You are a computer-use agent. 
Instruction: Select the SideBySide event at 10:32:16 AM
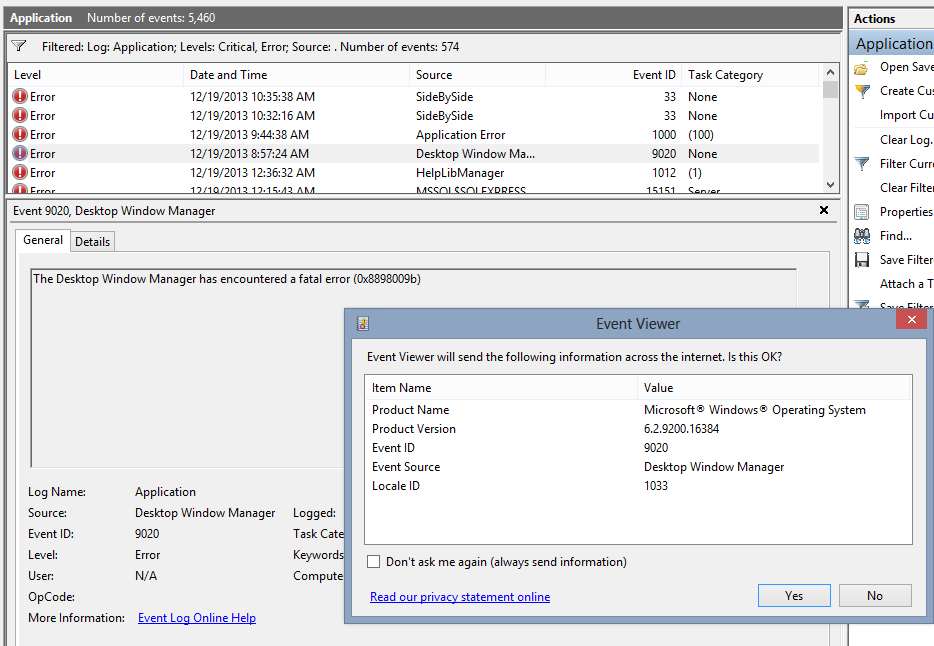click(x=414, y=116)
